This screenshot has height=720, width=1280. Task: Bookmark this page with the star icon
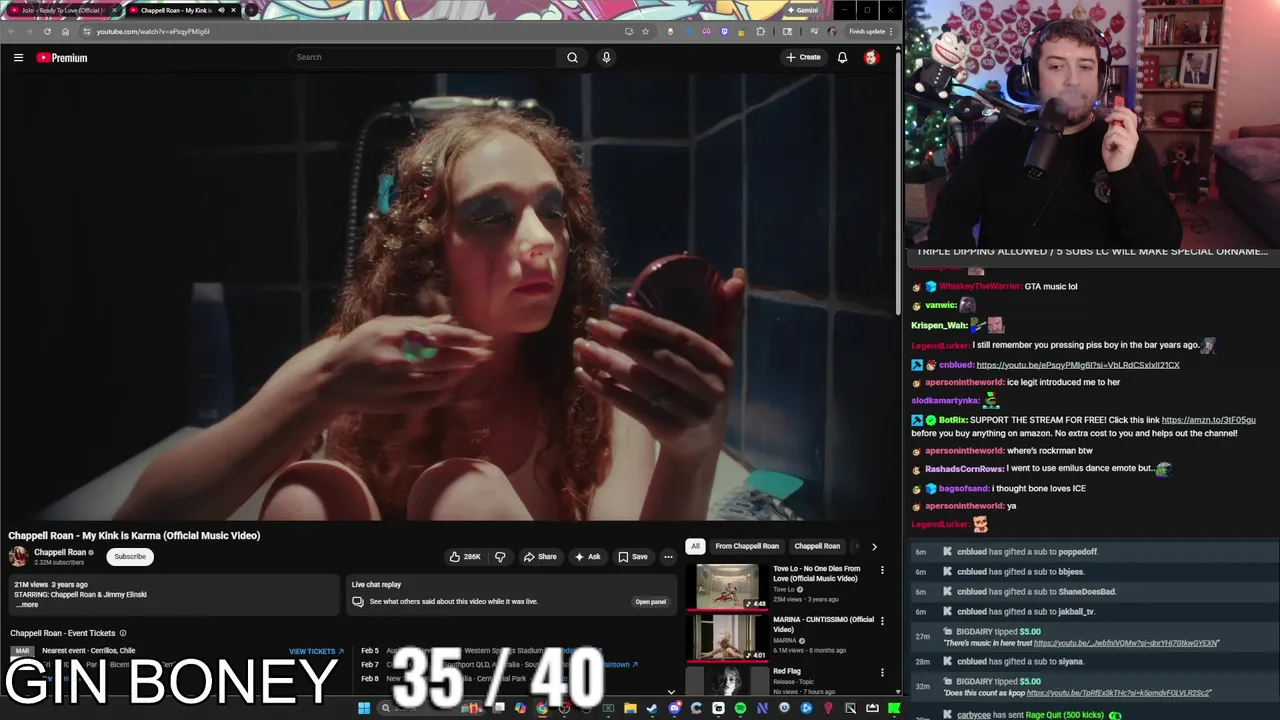pos(645,31)
